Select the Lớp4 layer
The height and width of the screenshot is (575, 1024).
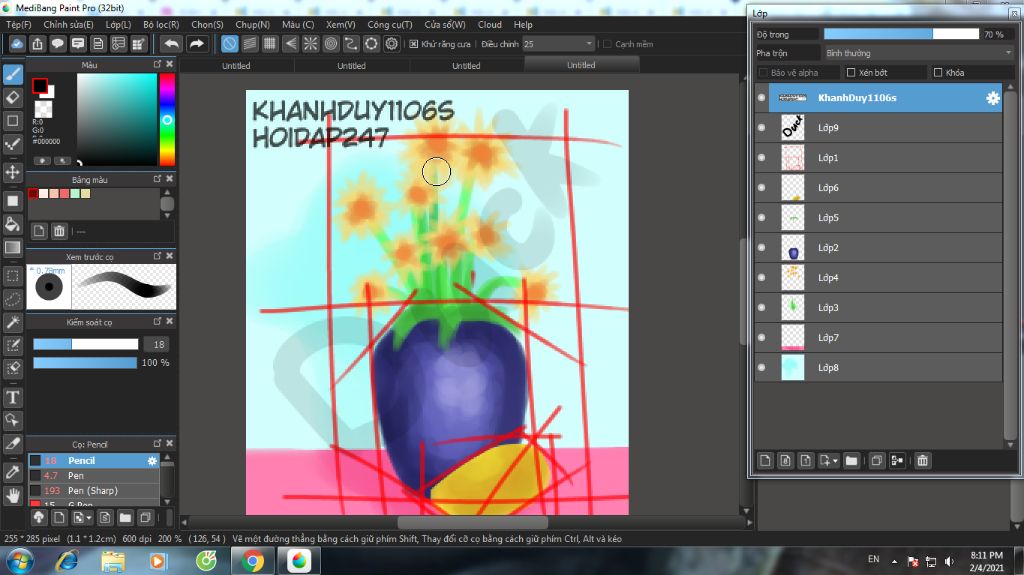pyautogui.click(x=878, y=278)
